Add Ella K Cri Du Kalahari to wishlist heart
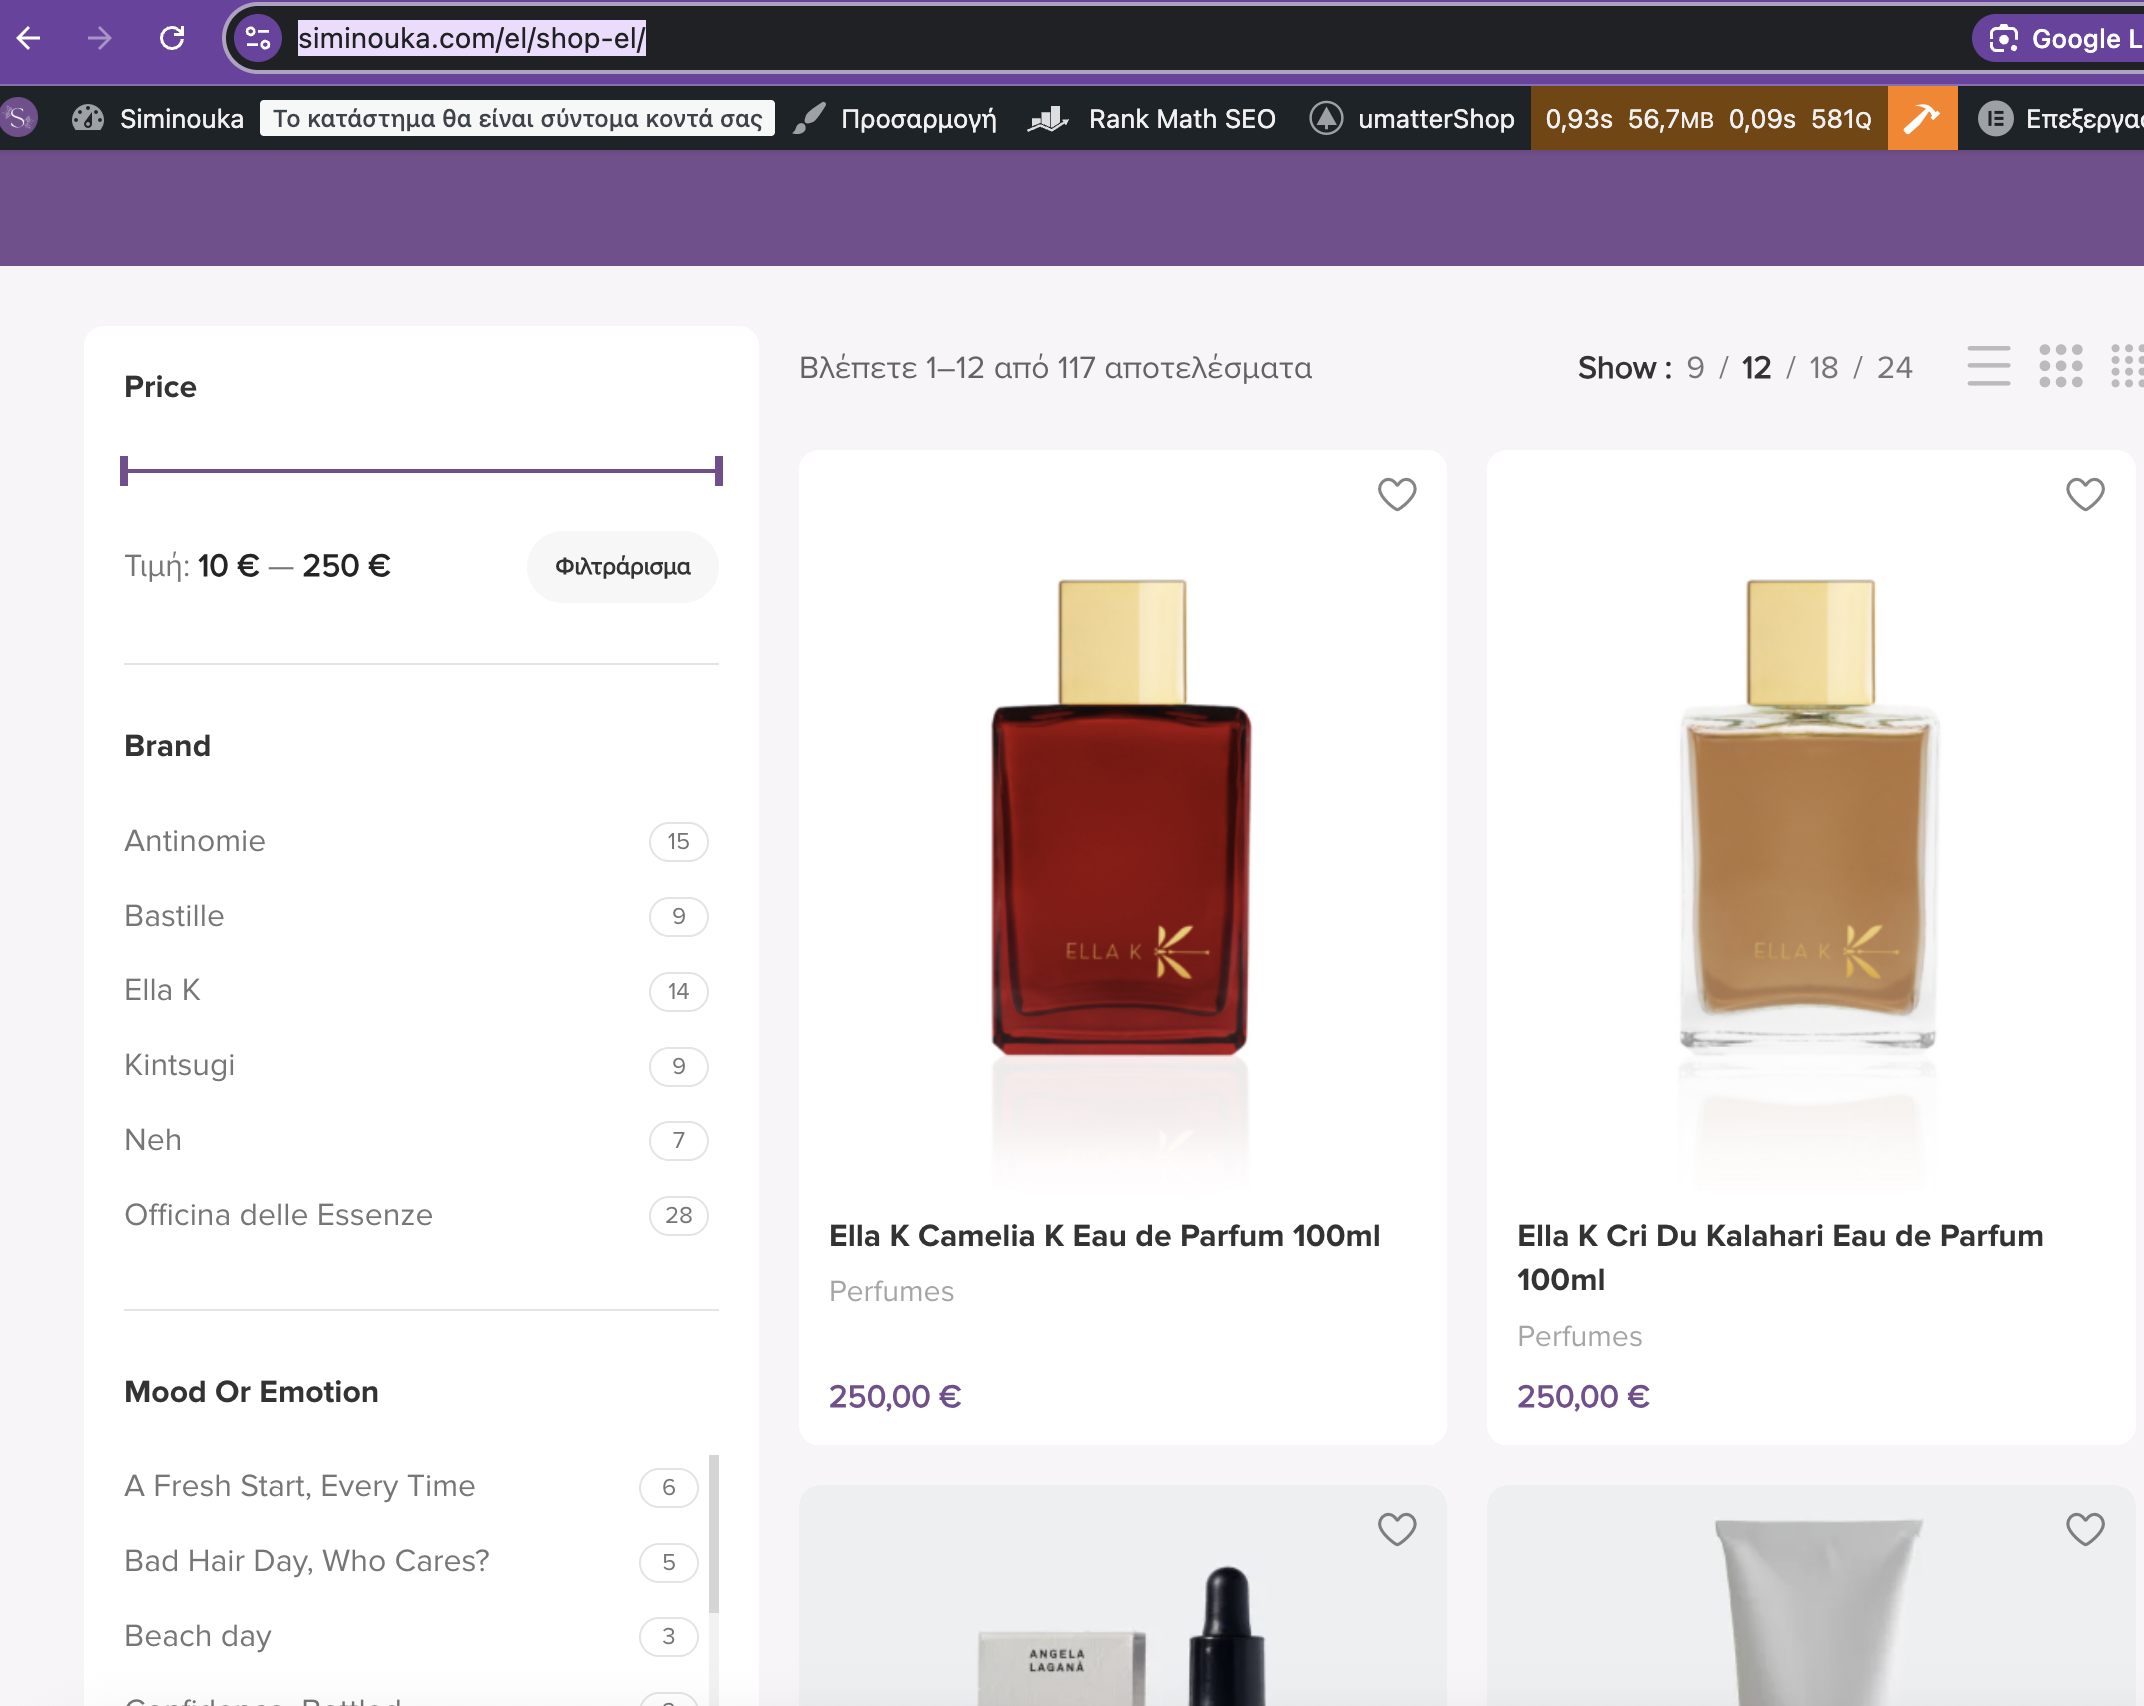2144x1706 pixels. click(x=2085, y=494)
